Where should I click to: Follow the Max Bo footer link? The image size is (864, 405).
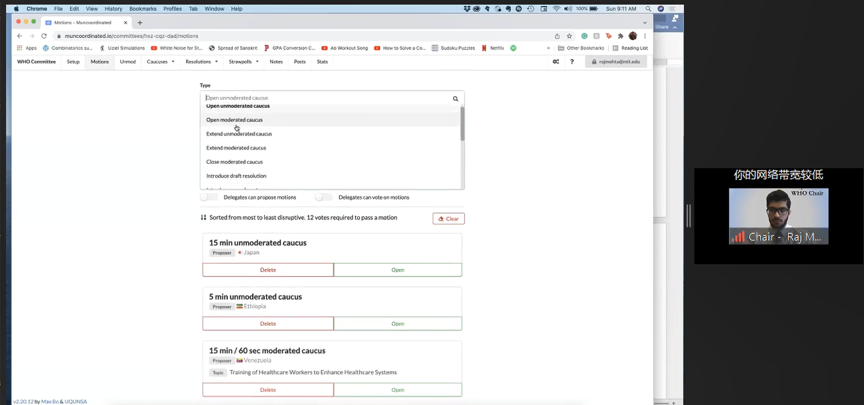pos(48,402)
